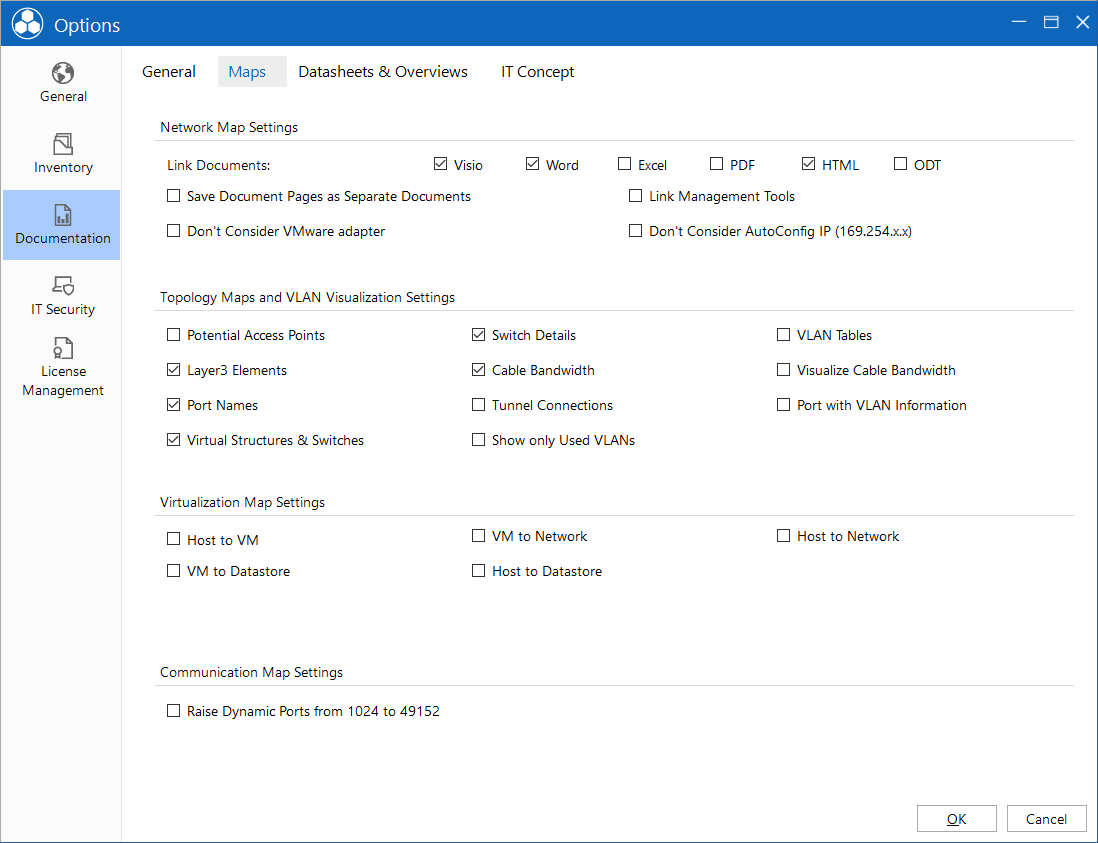1098x843 pixels.
Task: Disable the Cable Bandwidth checkbox
Action: point(478,370)
